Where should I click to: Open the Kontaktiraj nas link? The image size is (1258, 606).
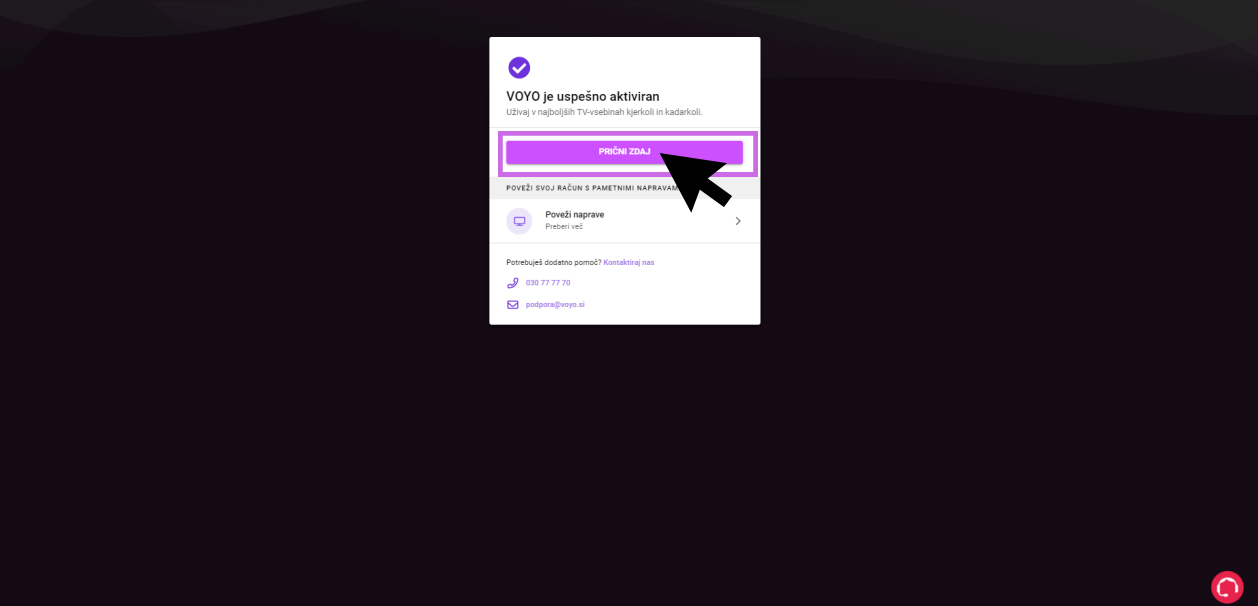[x=629, y=262]
